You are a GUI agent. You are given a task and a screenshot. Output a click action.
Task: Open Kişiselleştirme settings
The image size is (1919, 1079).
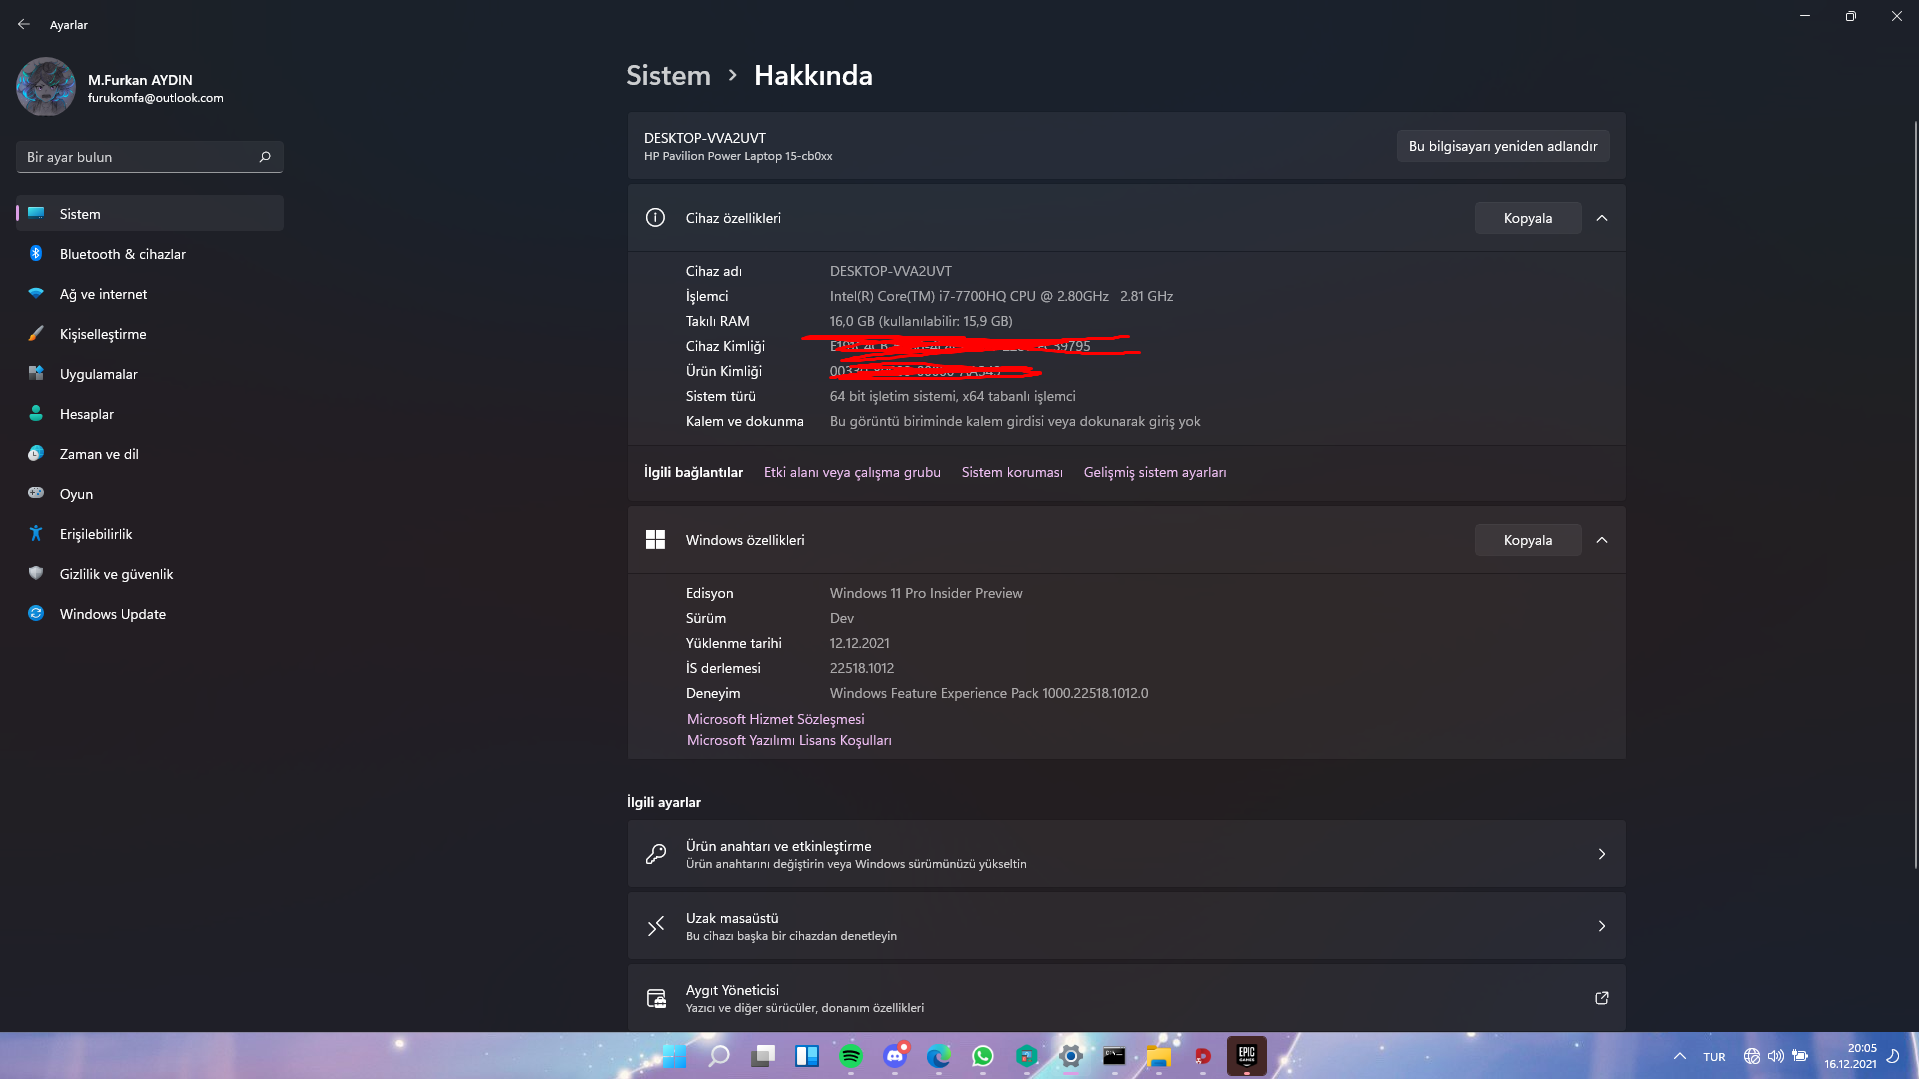click(x=150, y=334)
